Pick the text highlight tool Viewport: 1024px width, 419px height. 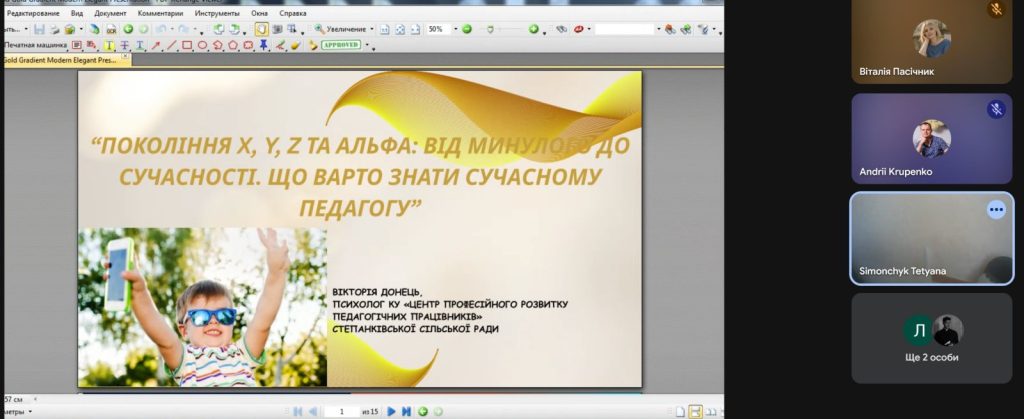tap(110, 45)
